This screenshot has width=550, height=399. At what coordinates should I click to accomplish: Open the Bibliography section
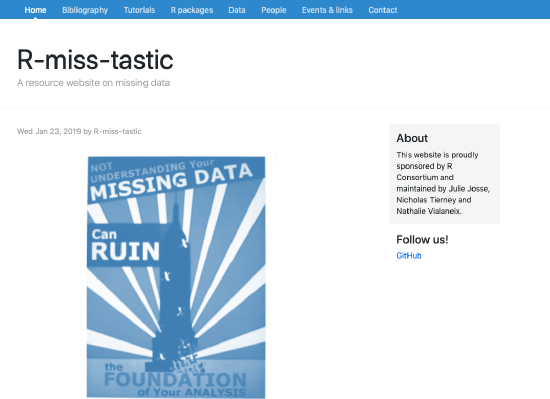[x=85, y=10]
